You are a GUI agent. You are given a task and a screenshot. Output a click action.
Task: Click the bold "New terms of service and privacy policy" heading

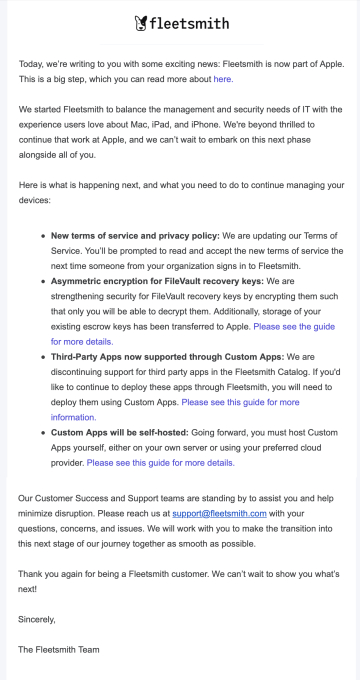pos(136,236)
